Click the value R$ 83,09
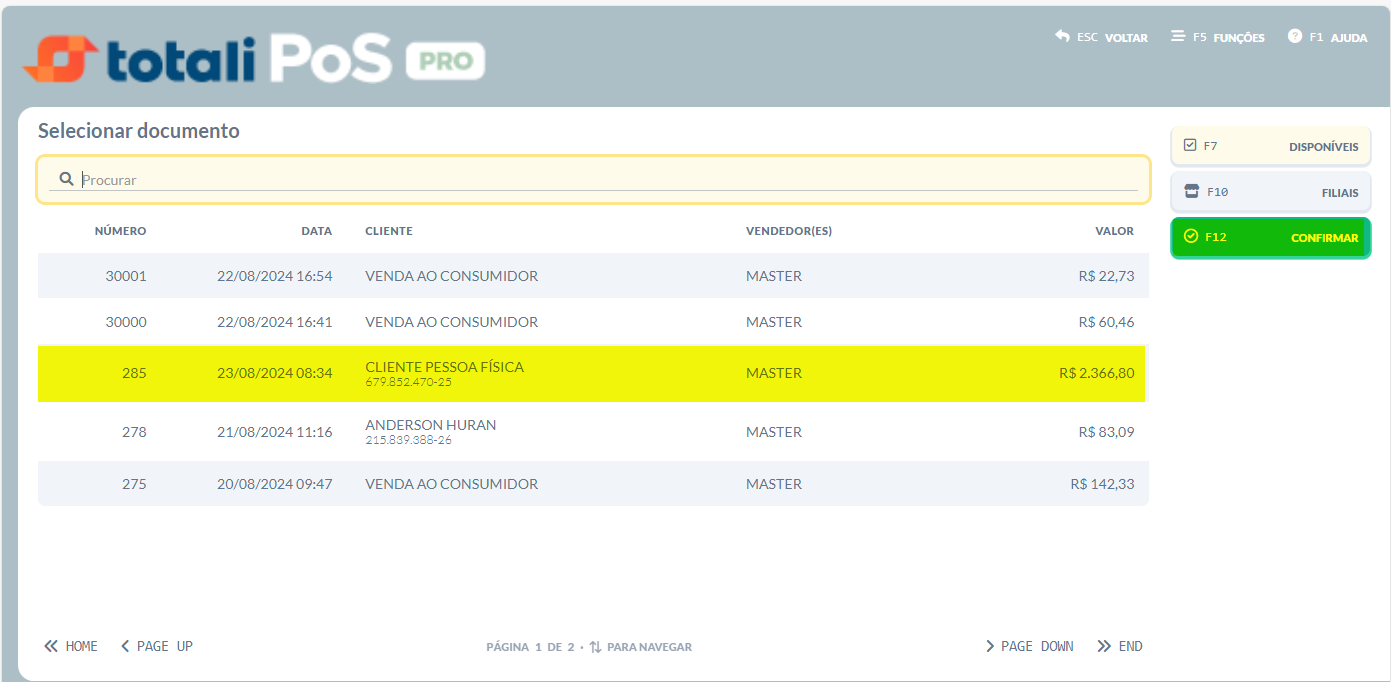The image size is (1391, 682). 1107,432
